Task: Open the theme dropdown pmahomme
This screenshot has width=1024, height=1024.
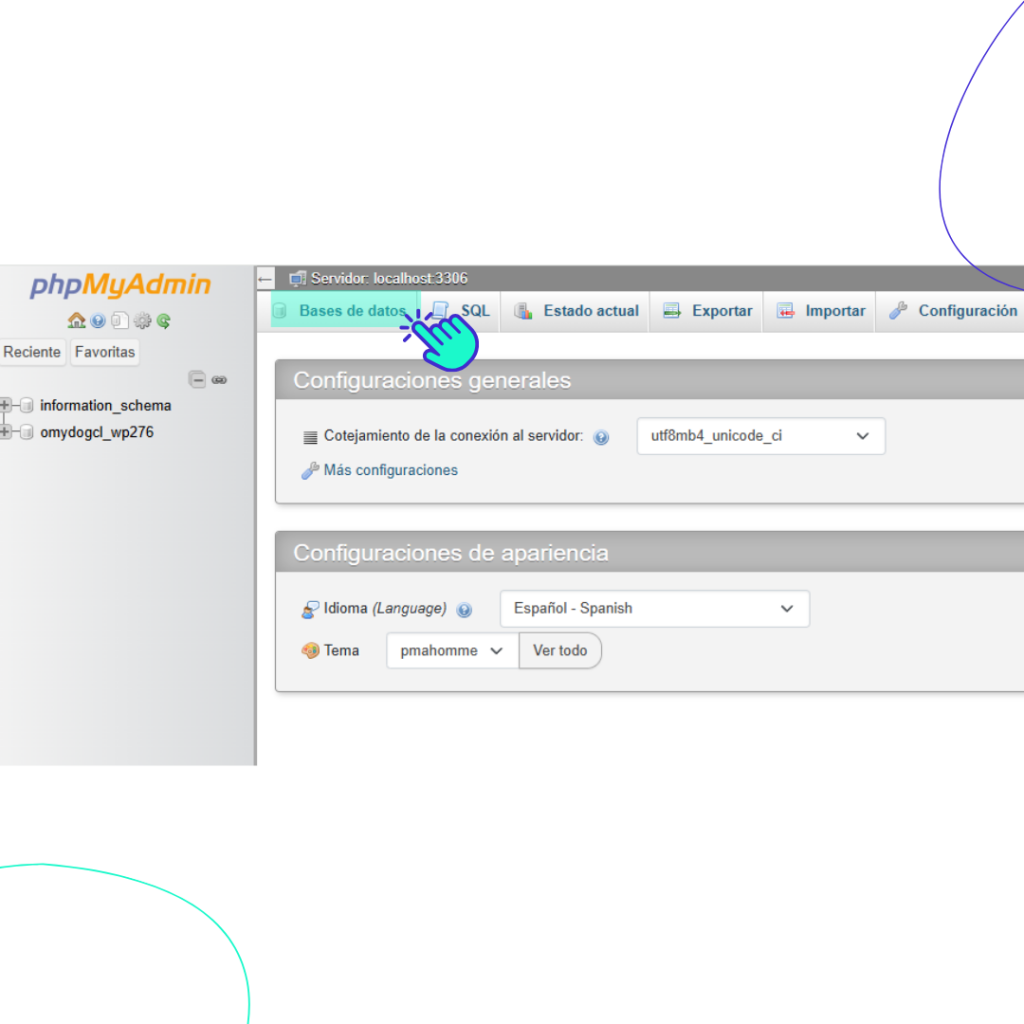Action: [x=453, y=650]
